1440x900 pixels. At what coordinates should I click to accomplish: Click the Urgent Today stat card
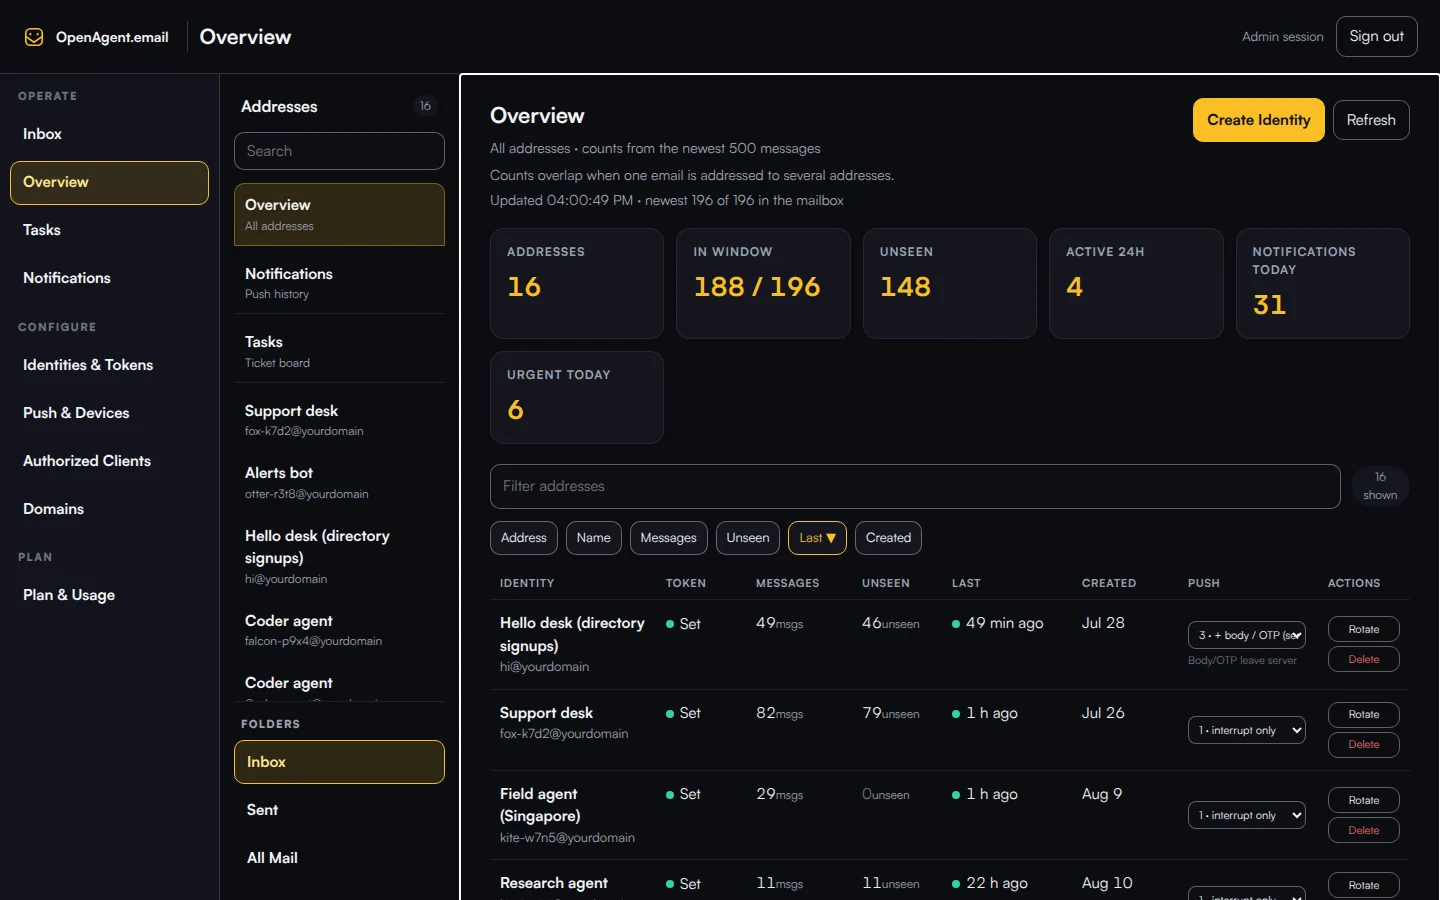(577, 397)
